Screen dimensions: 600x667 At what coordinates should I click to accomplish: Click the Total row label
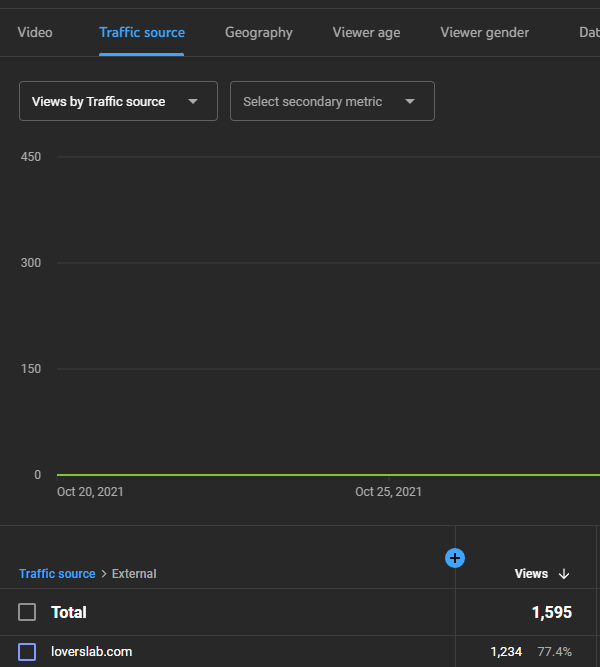69,612
